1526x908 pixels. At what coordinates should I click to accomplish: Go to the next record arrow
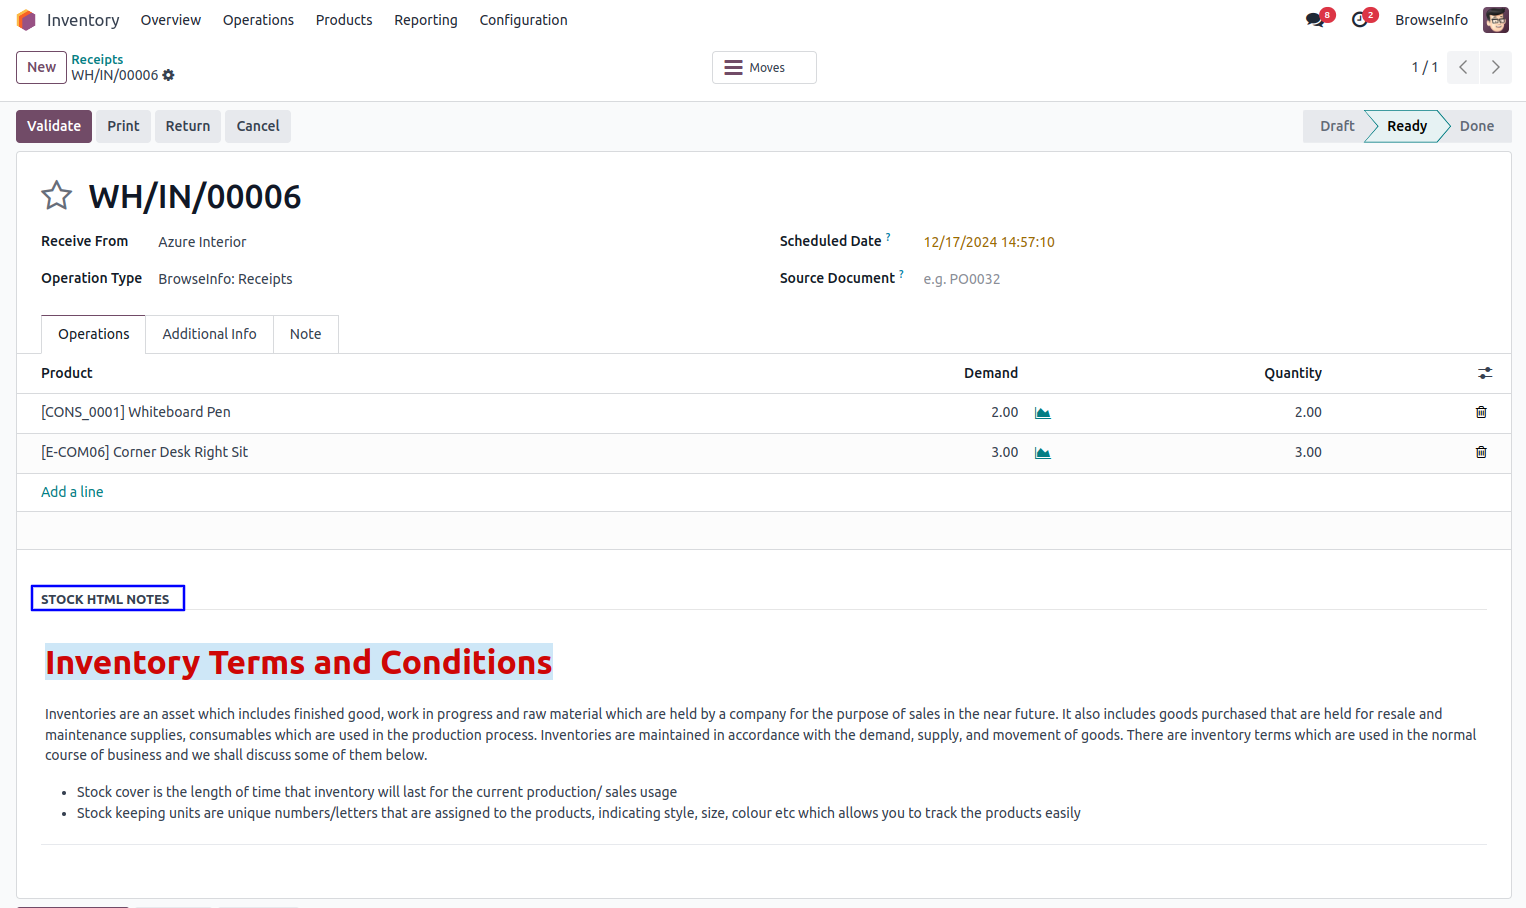1495,67
